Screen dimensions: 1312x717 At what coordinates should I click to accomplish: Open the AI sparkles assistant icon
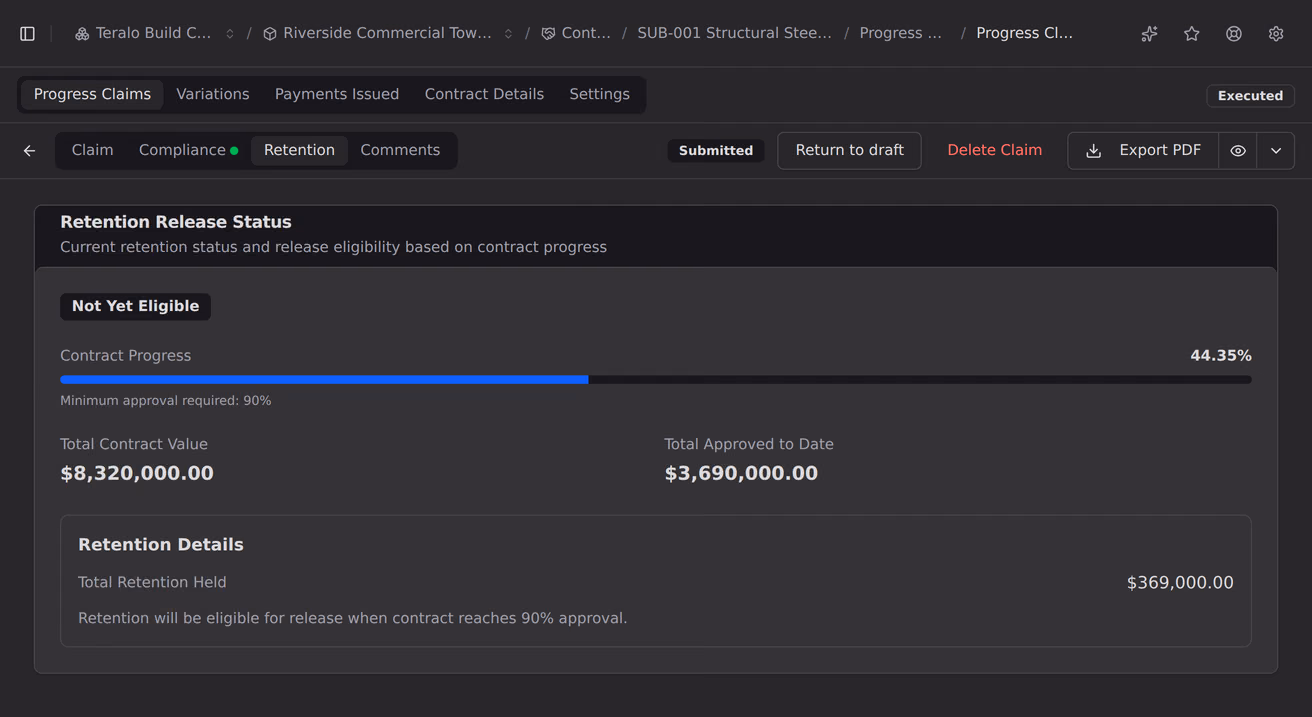click(1150, 34)
